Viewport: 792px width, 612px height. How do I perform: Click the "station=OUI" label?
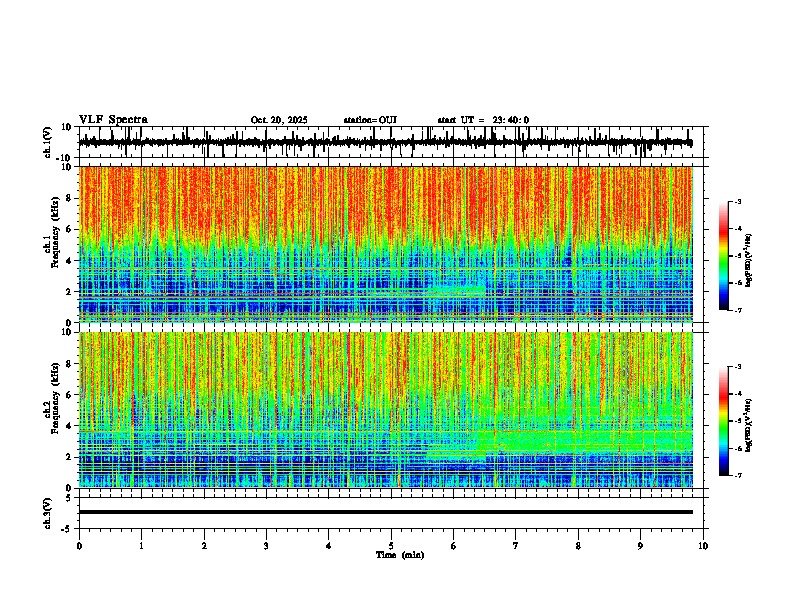[370, 120]
